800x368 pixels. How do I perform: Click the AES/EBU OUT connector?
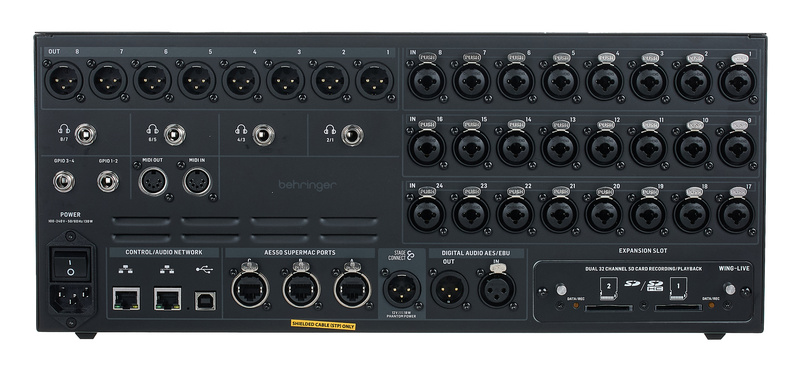(x=449, y=289)
